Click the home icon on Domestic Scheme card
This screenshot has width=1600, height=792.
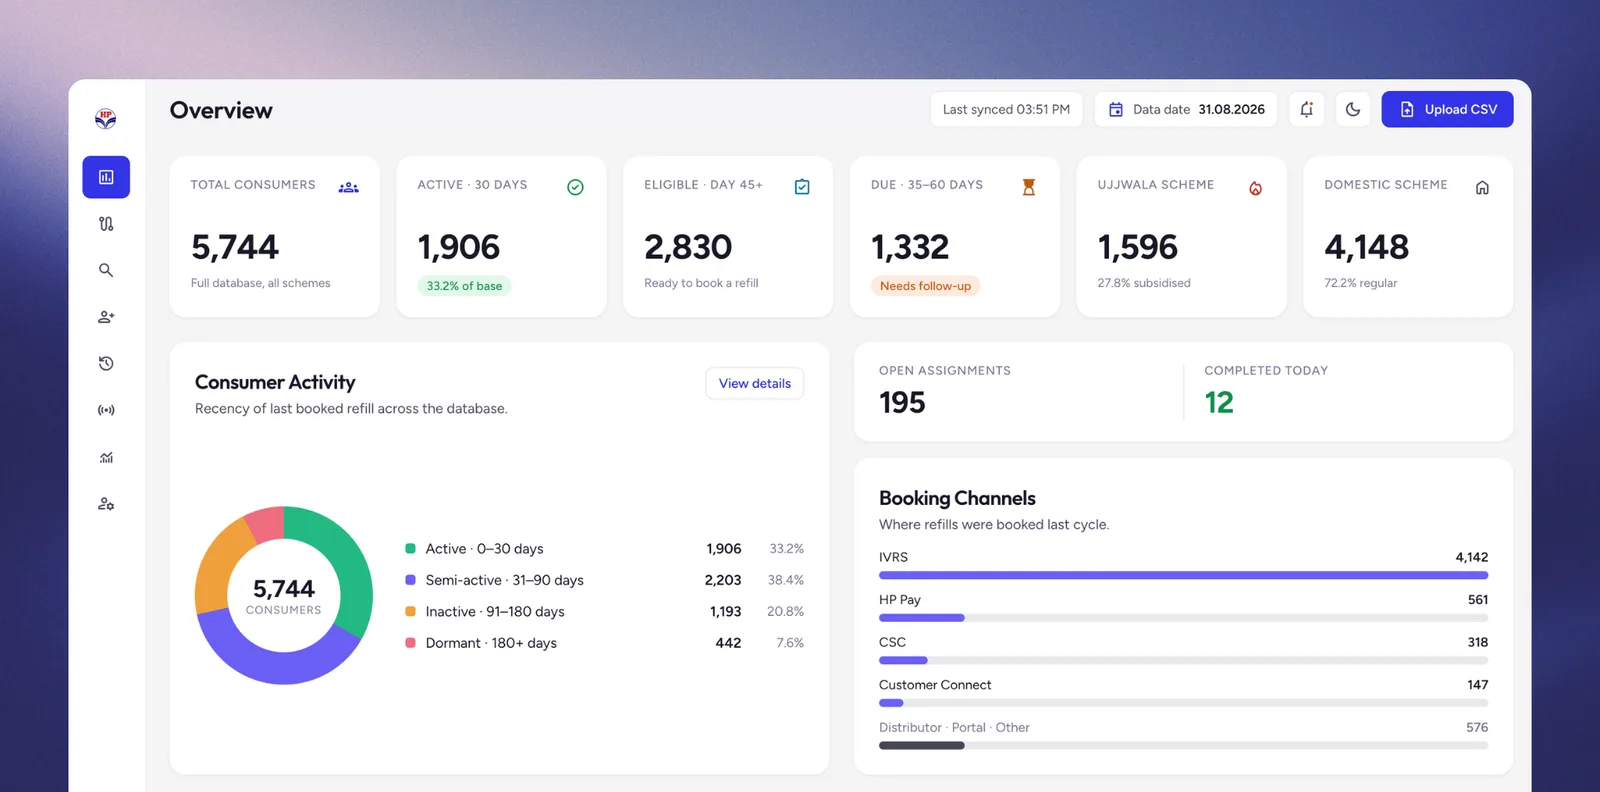pyautogui.click(x=1482, y=187)
